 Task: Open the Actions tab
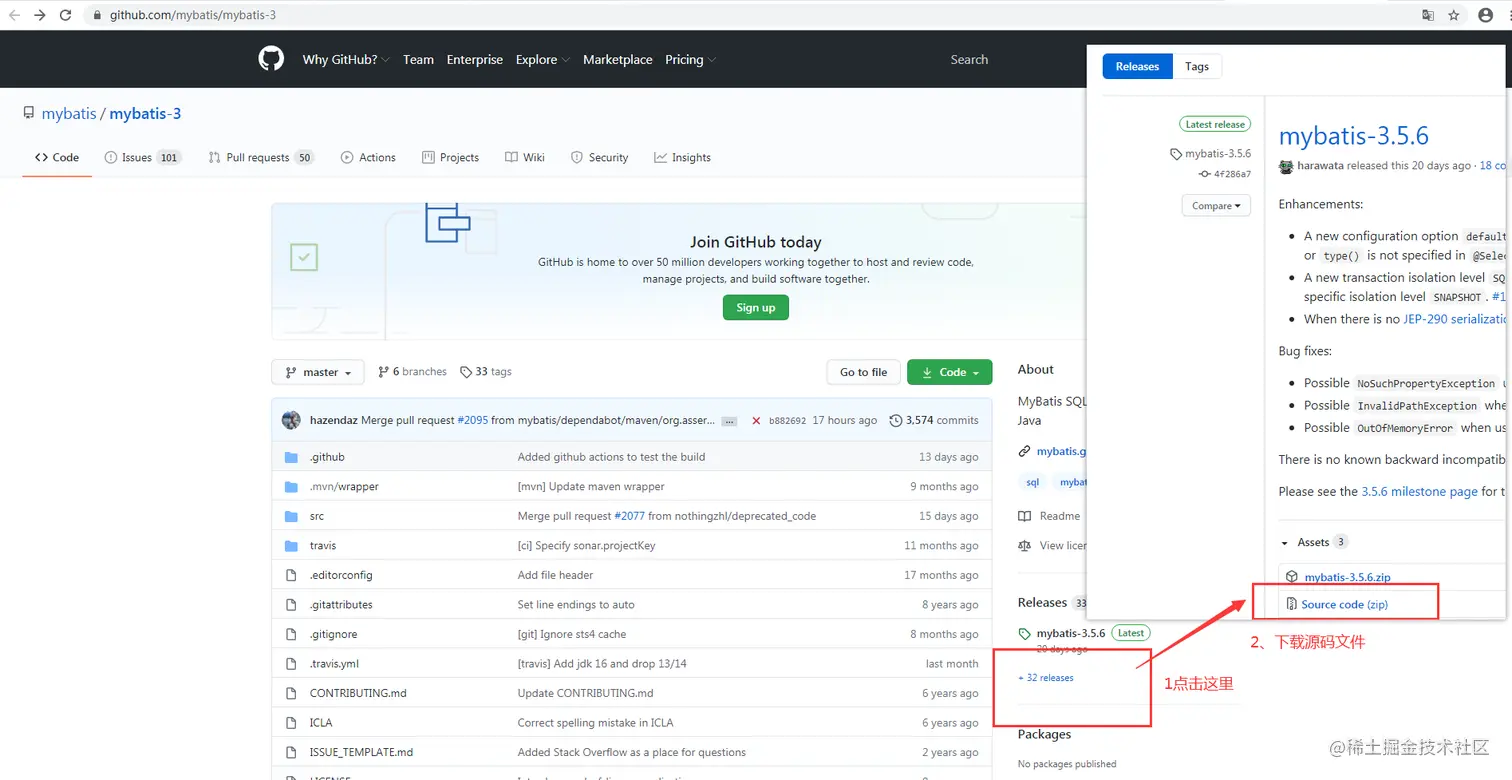[x=368, y=157]
